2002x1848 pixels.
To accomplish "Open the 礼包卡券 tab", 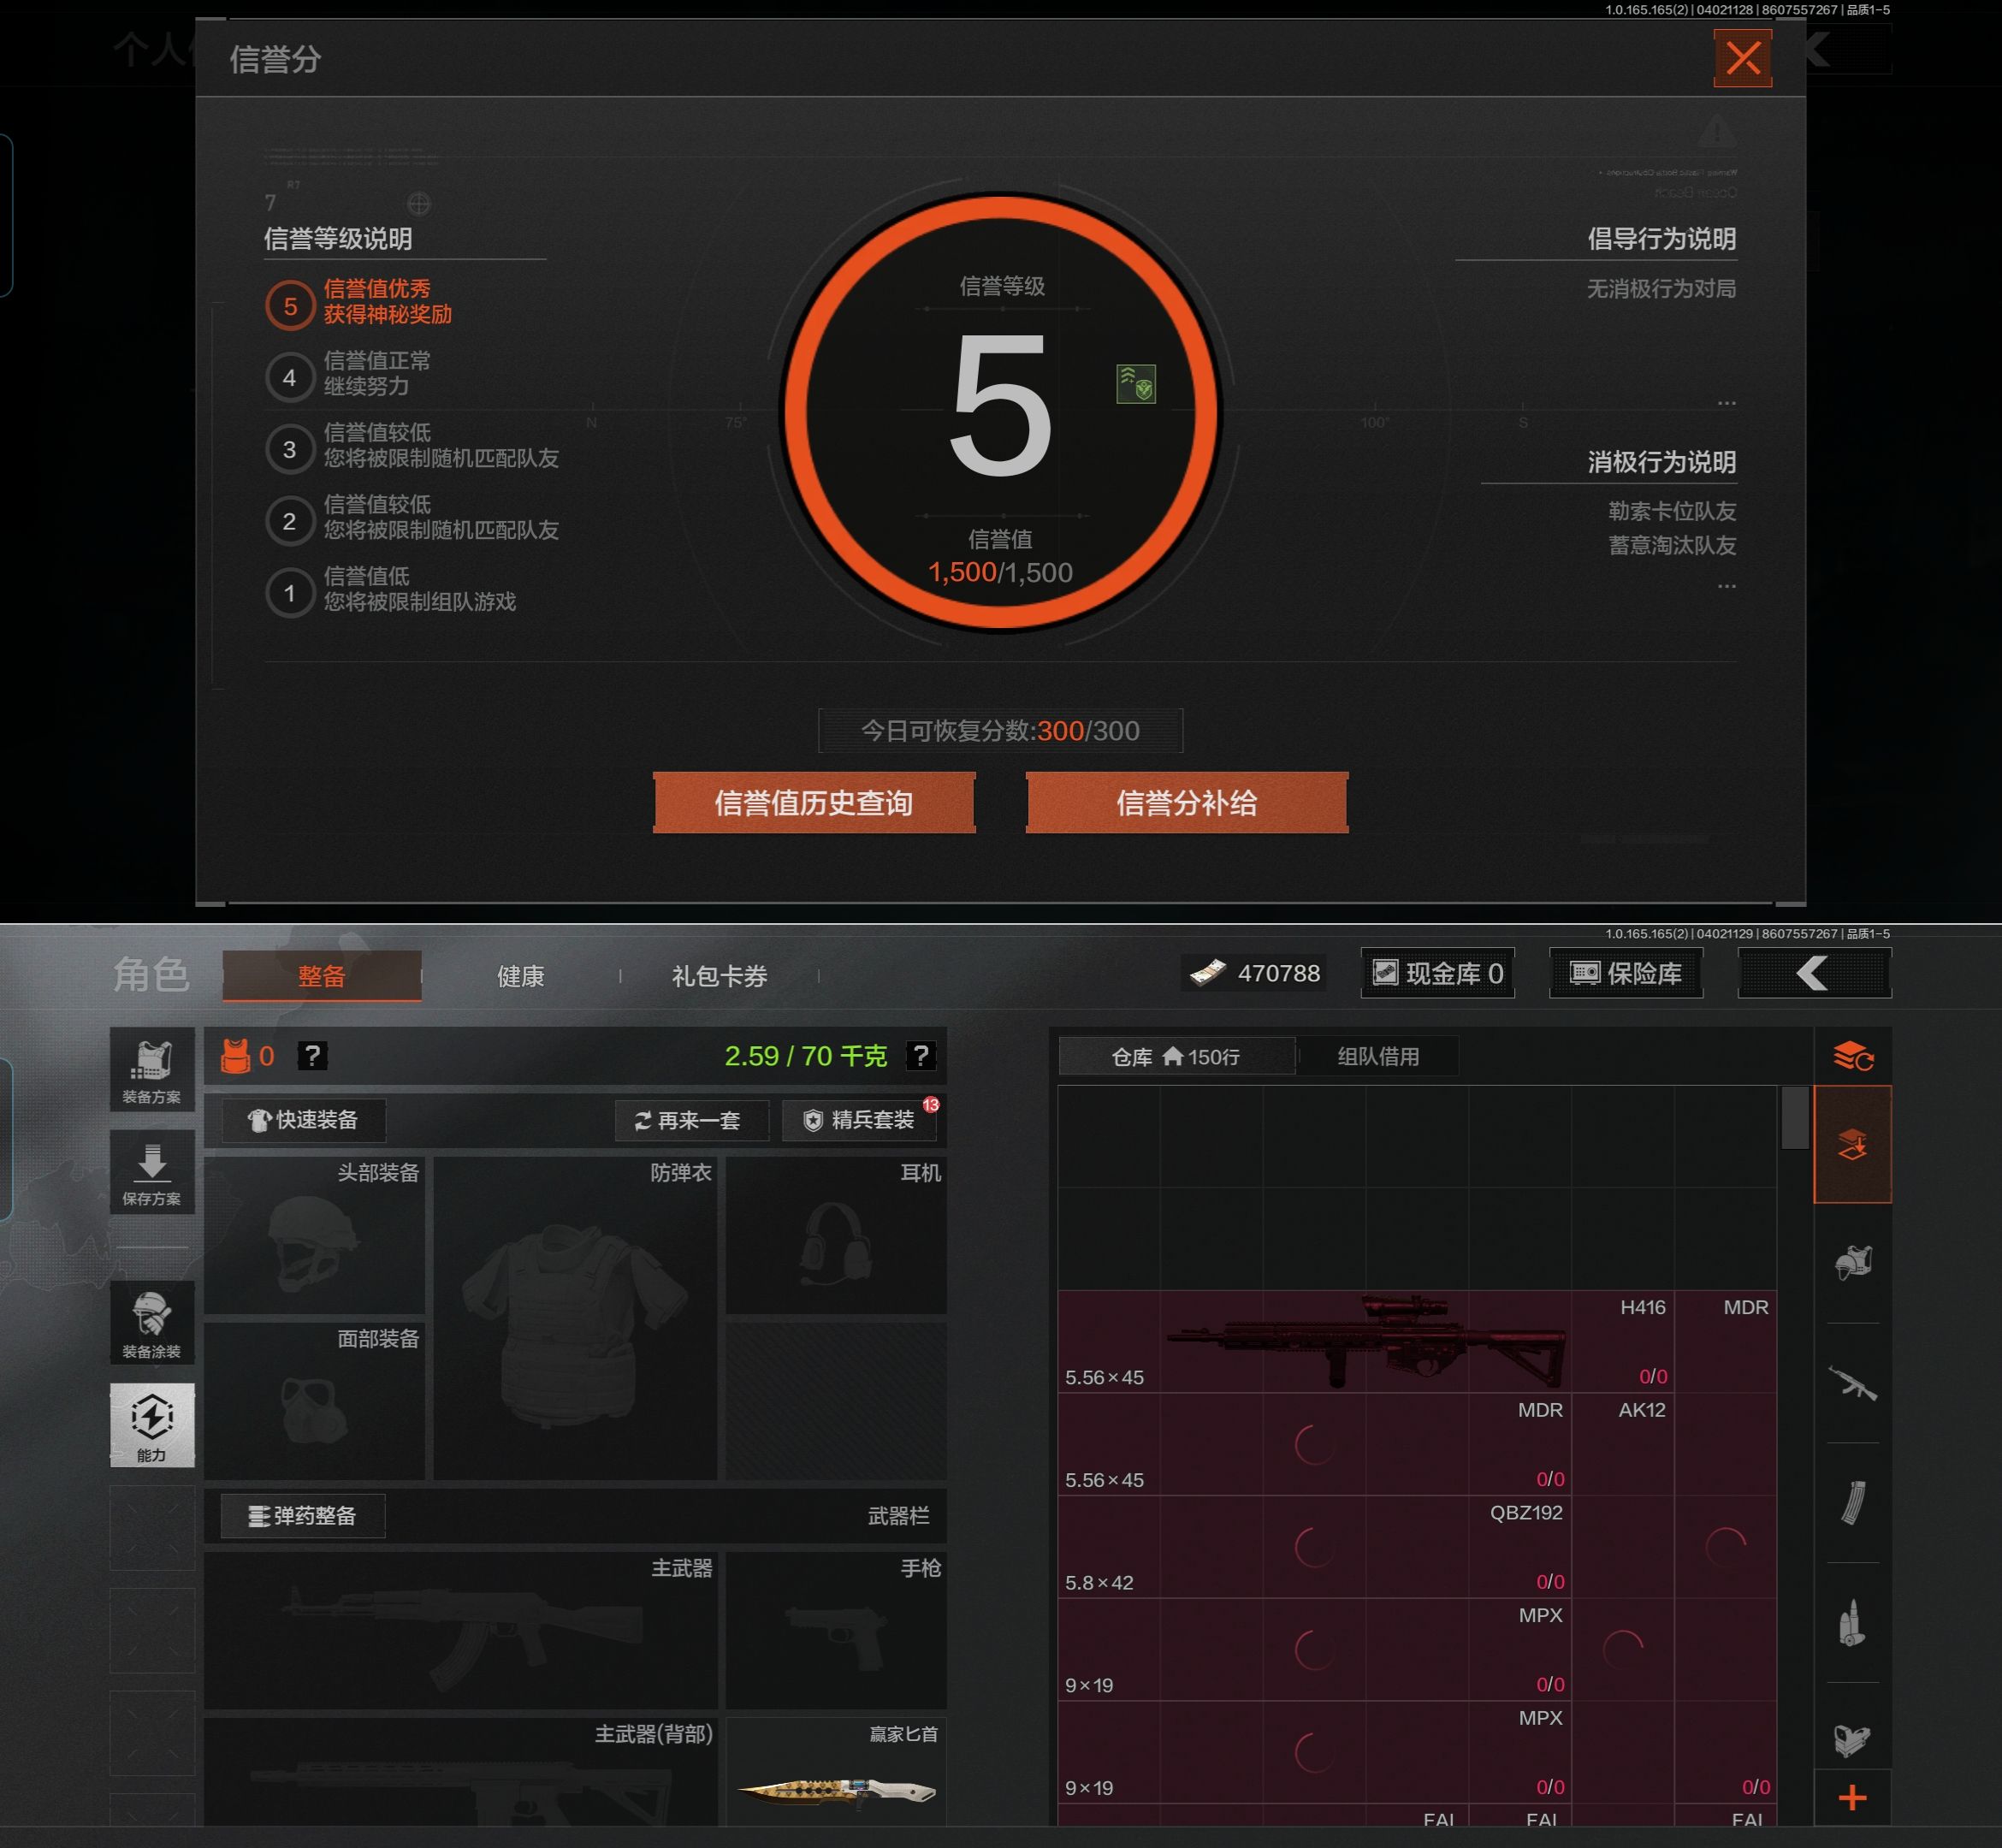I will click(x=719, y=976).
